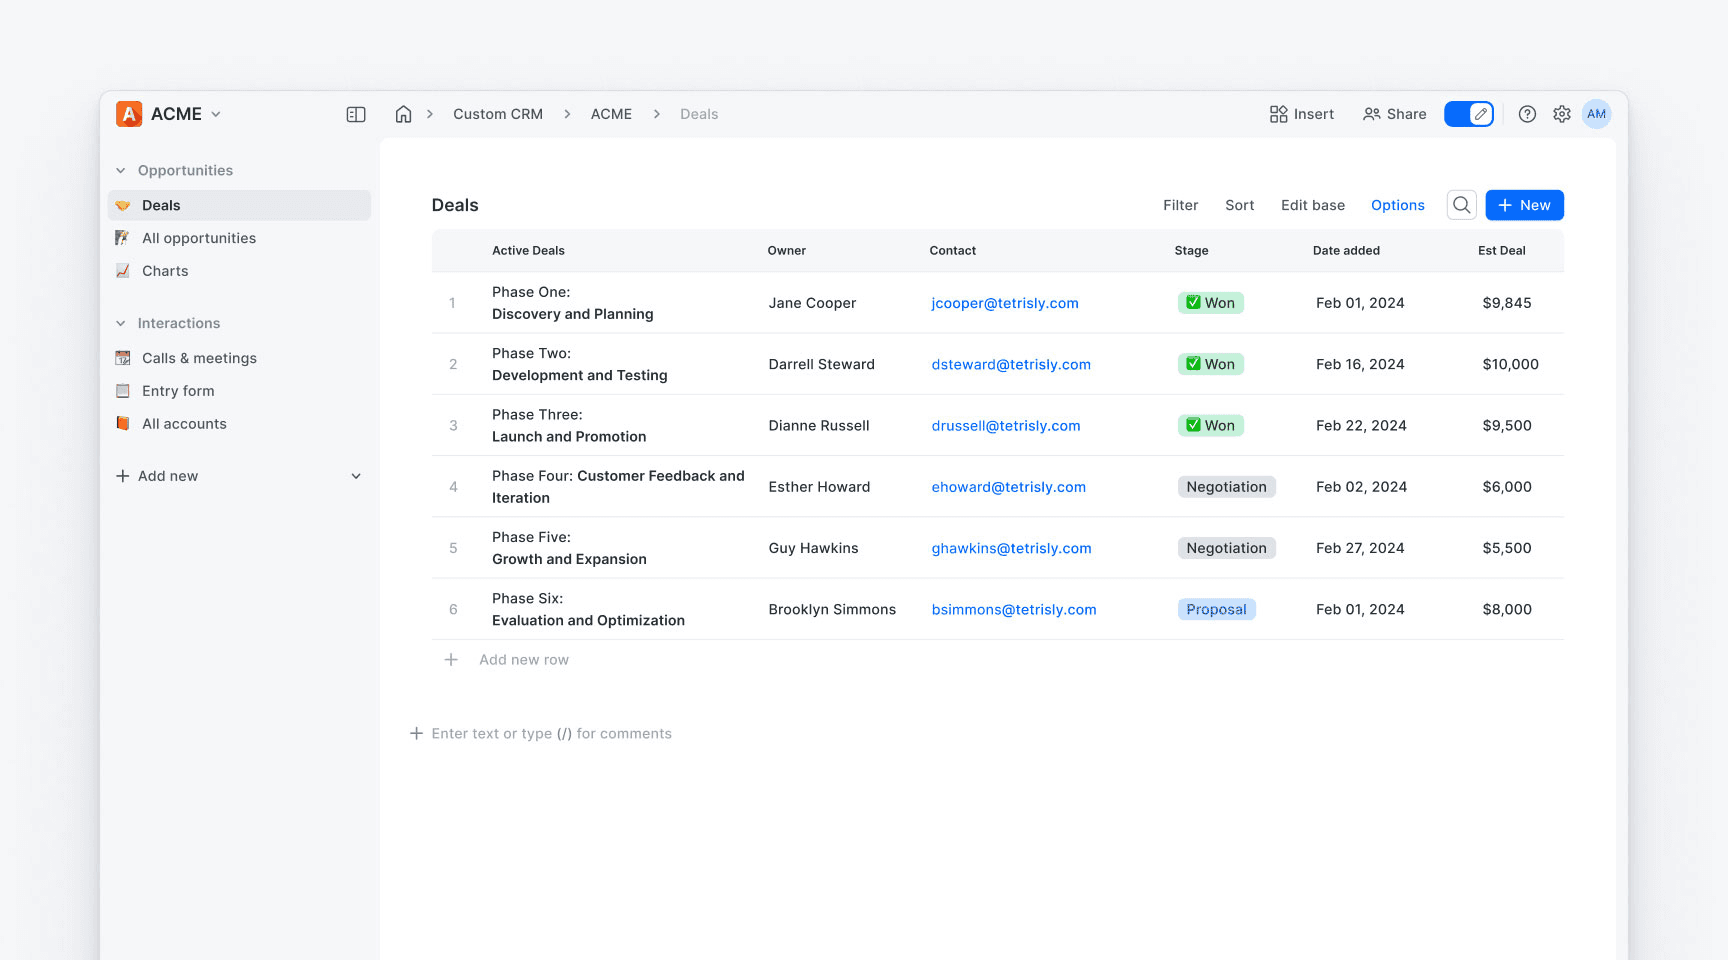
Task: Select Phase Three: Launch and Promotion deal
Action: click(x=569, y=425)
